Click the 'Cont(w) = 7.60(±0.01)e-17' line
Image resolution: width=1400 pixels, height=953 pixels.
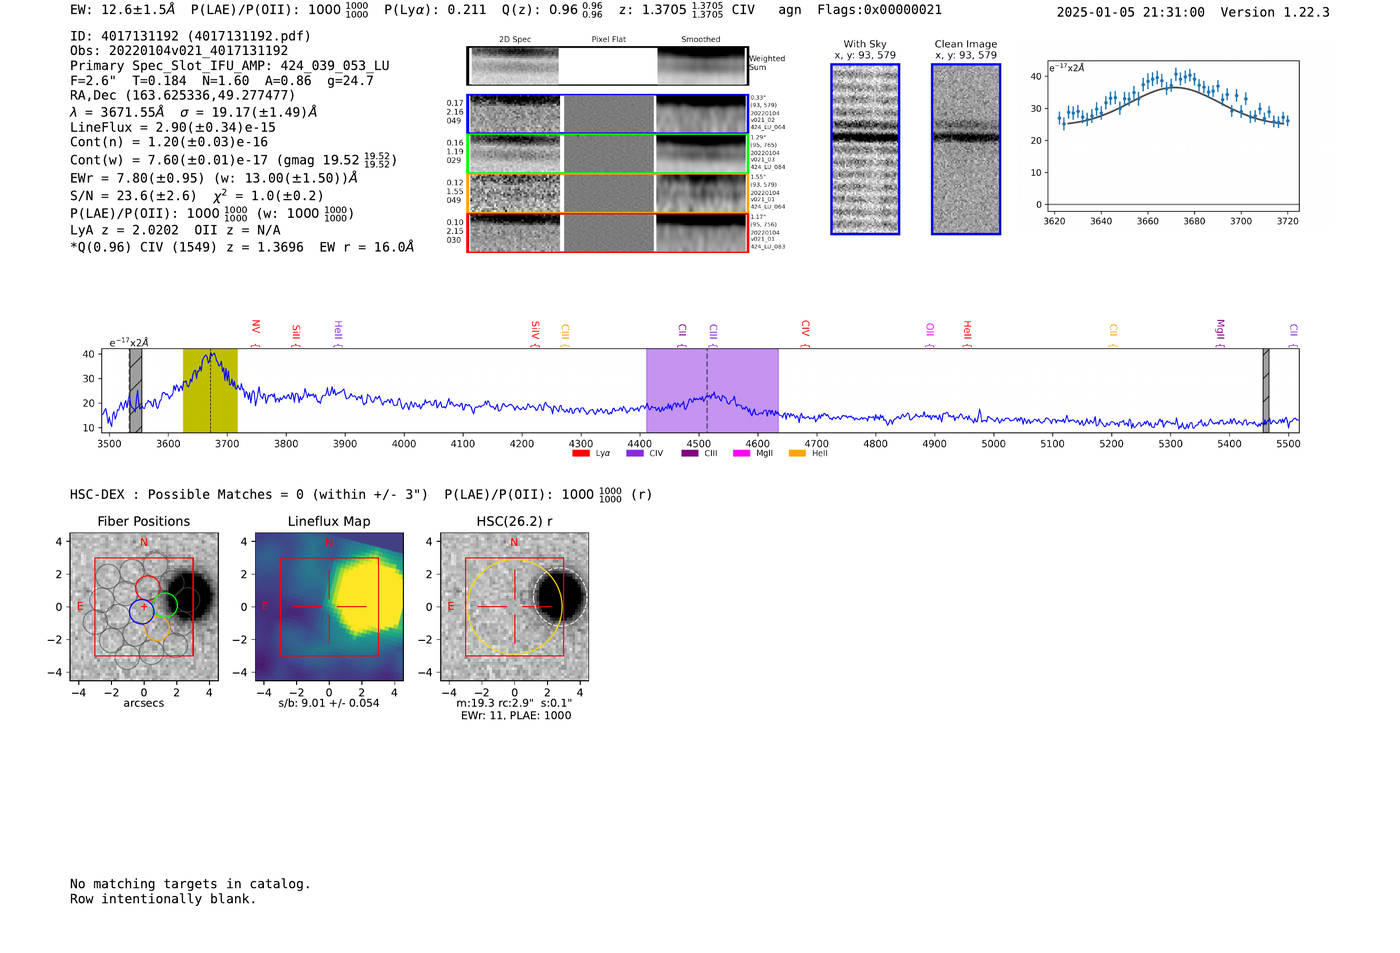click(x=234, y=160)
